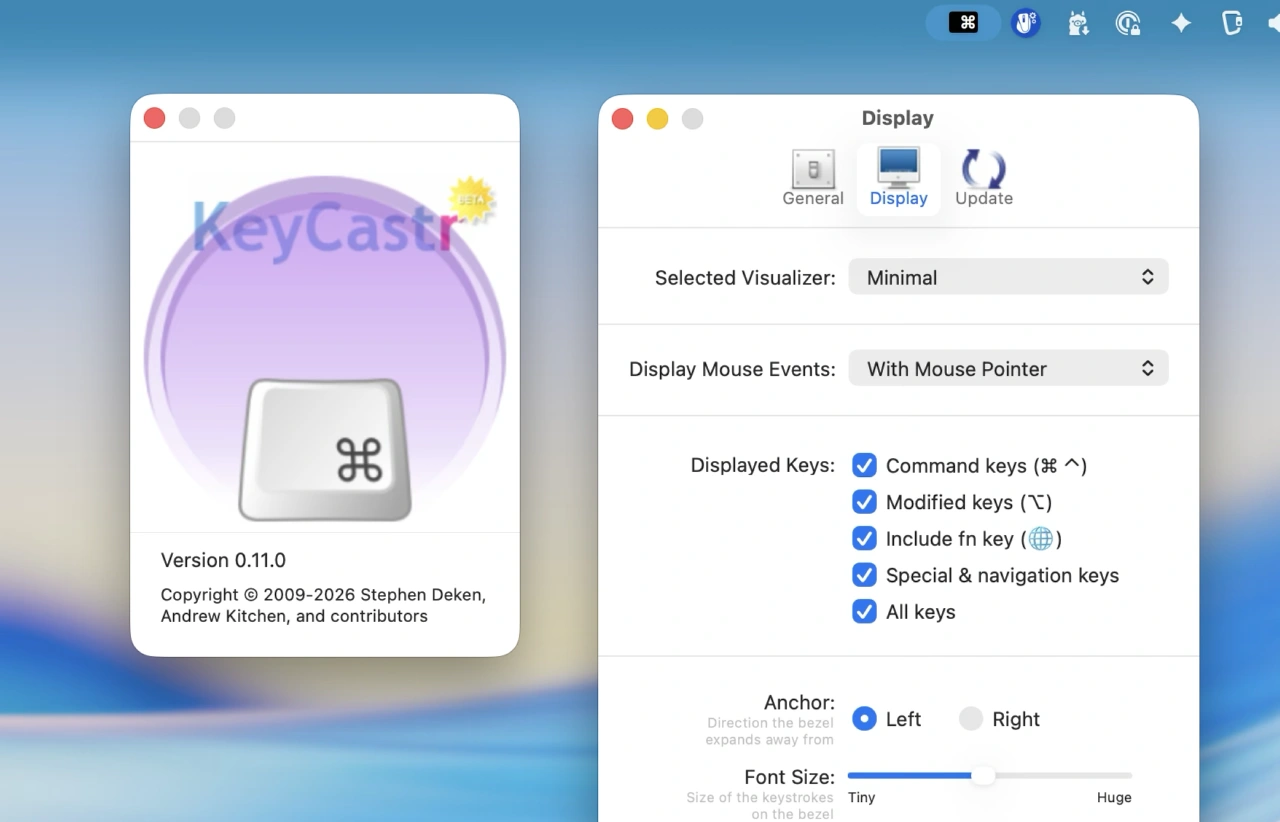Toggle the Modified keys checkbox

pos(864,502)
